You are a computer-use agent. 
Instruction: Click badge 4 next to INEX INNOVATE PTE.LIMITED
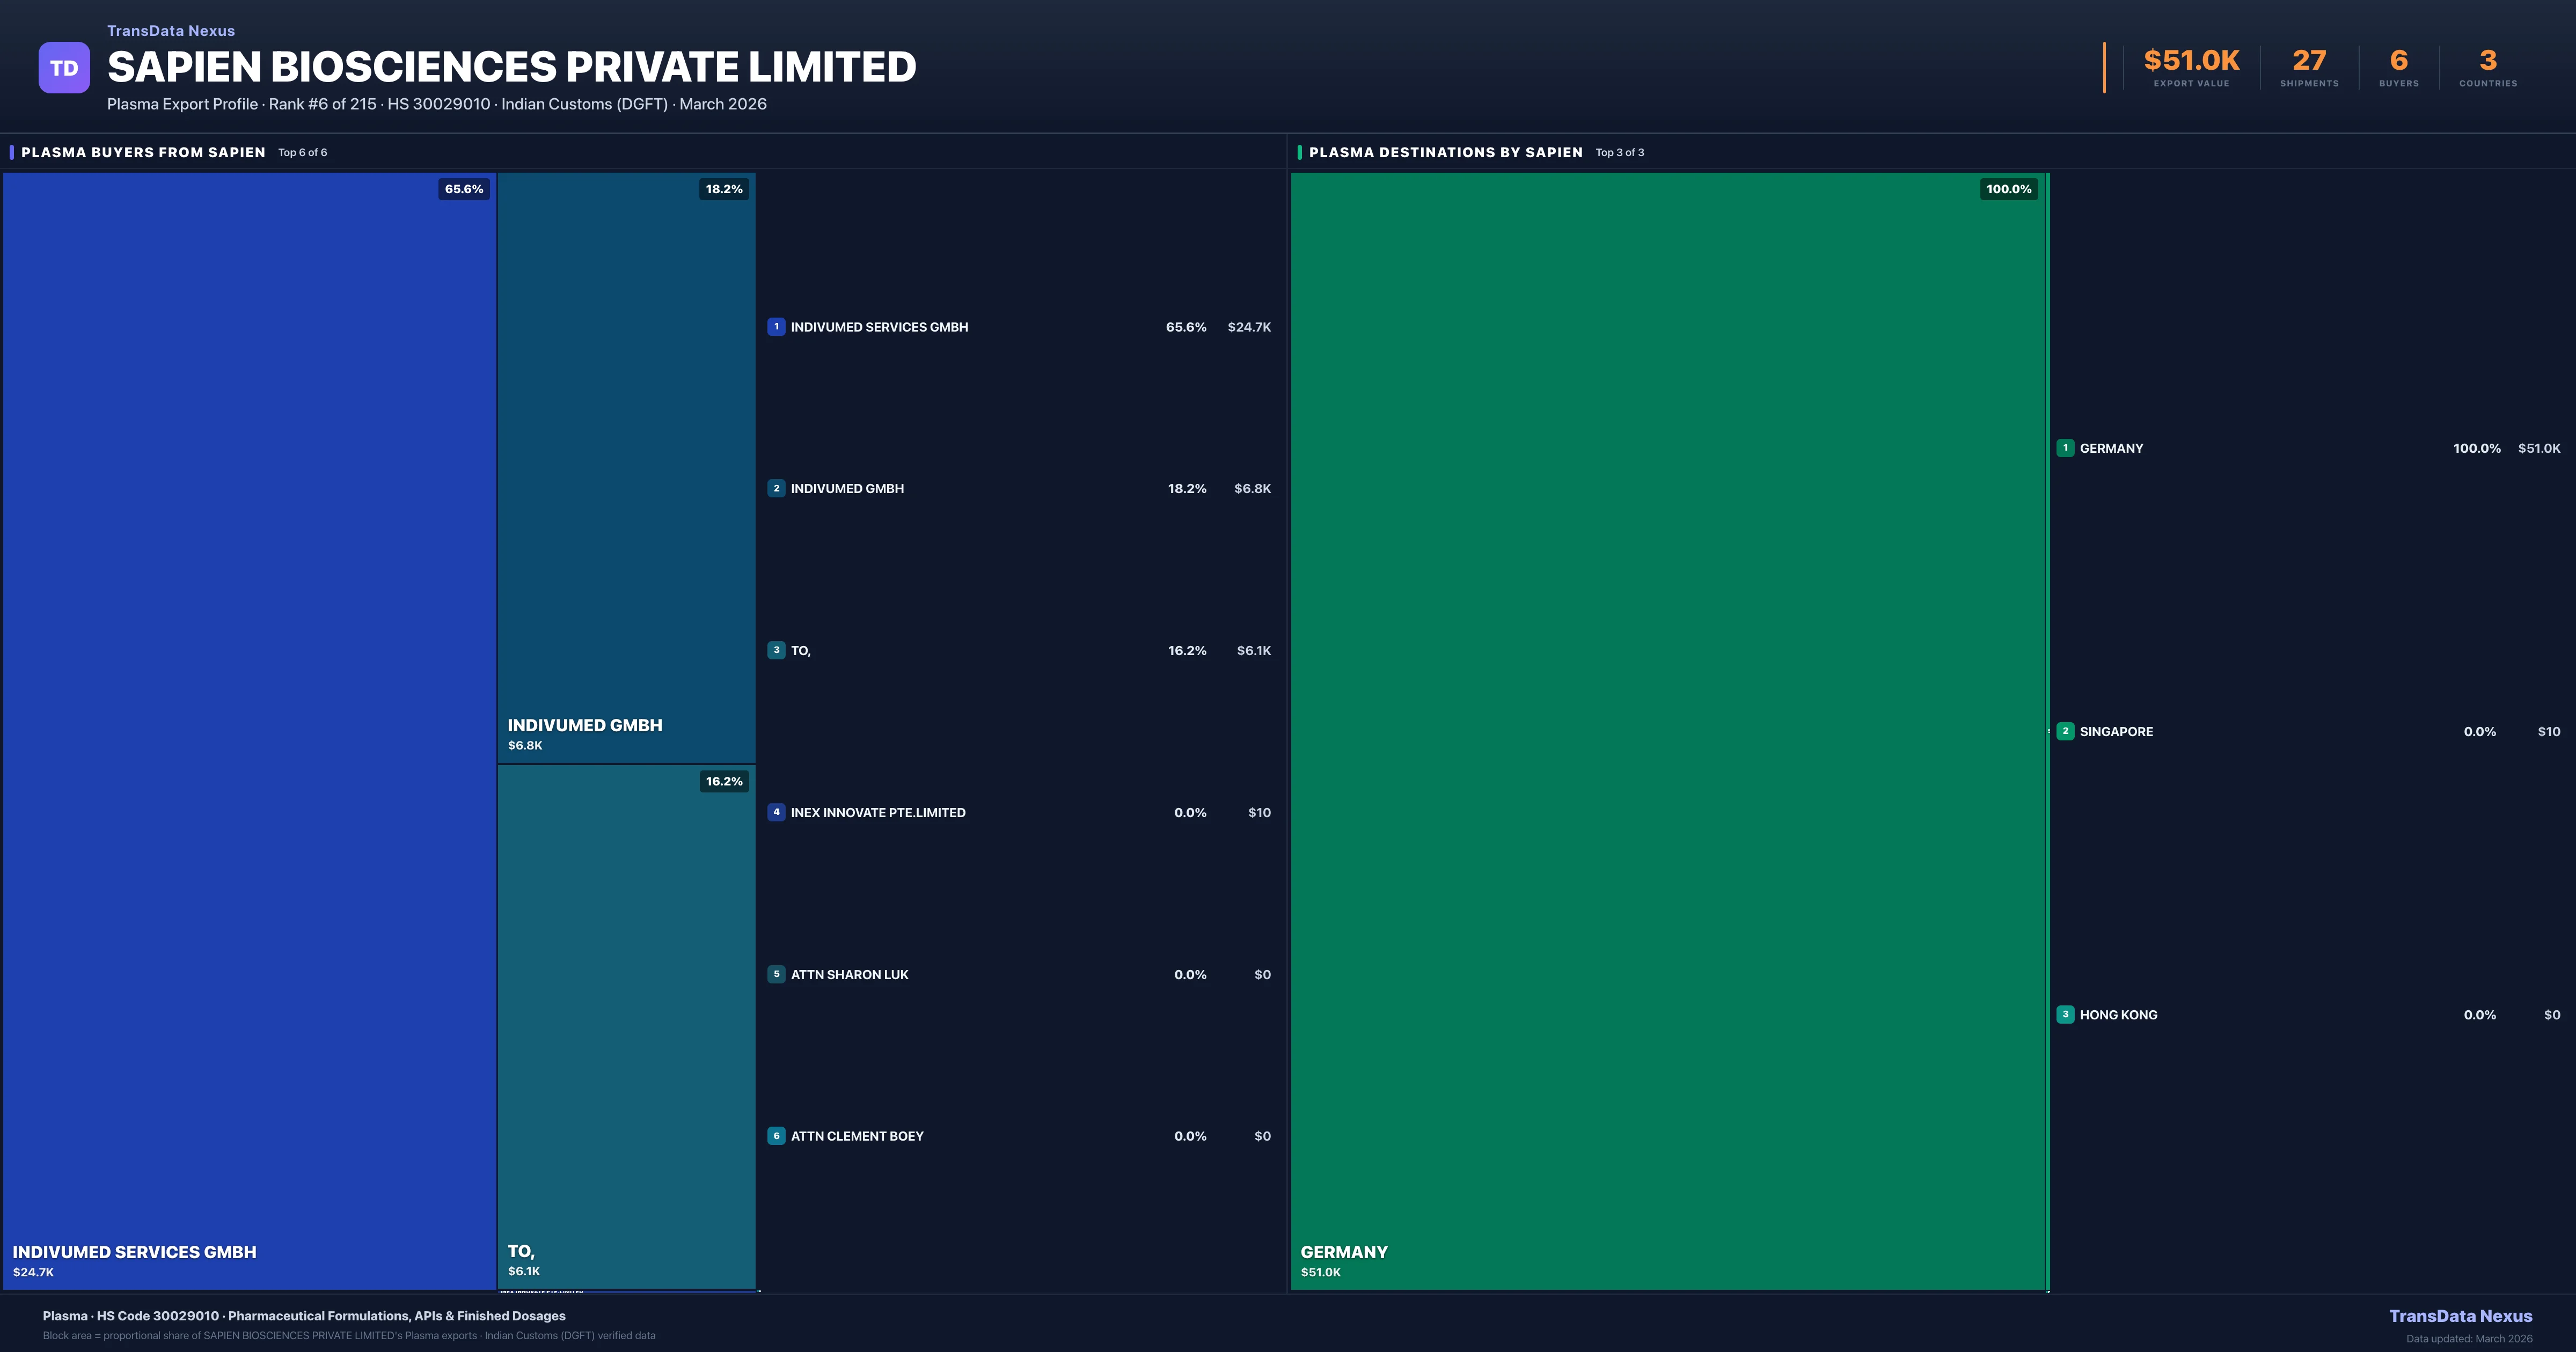[x=777, y=812]
